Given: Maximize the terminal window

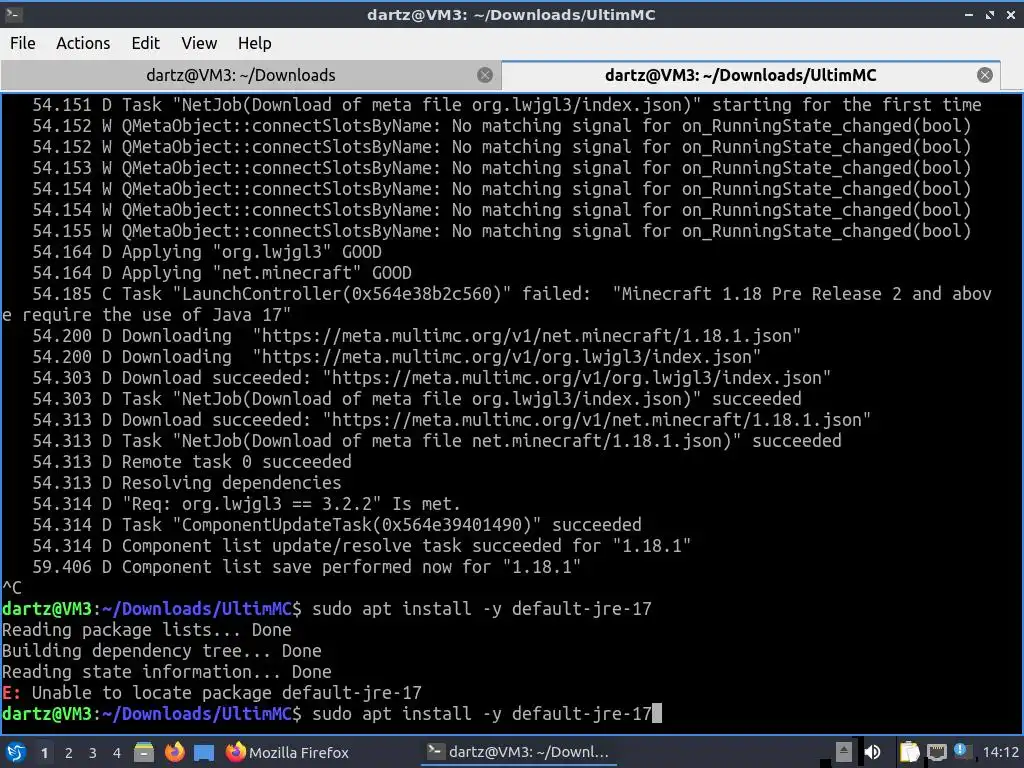Looking at the screenshot, I should coord(990,14).
